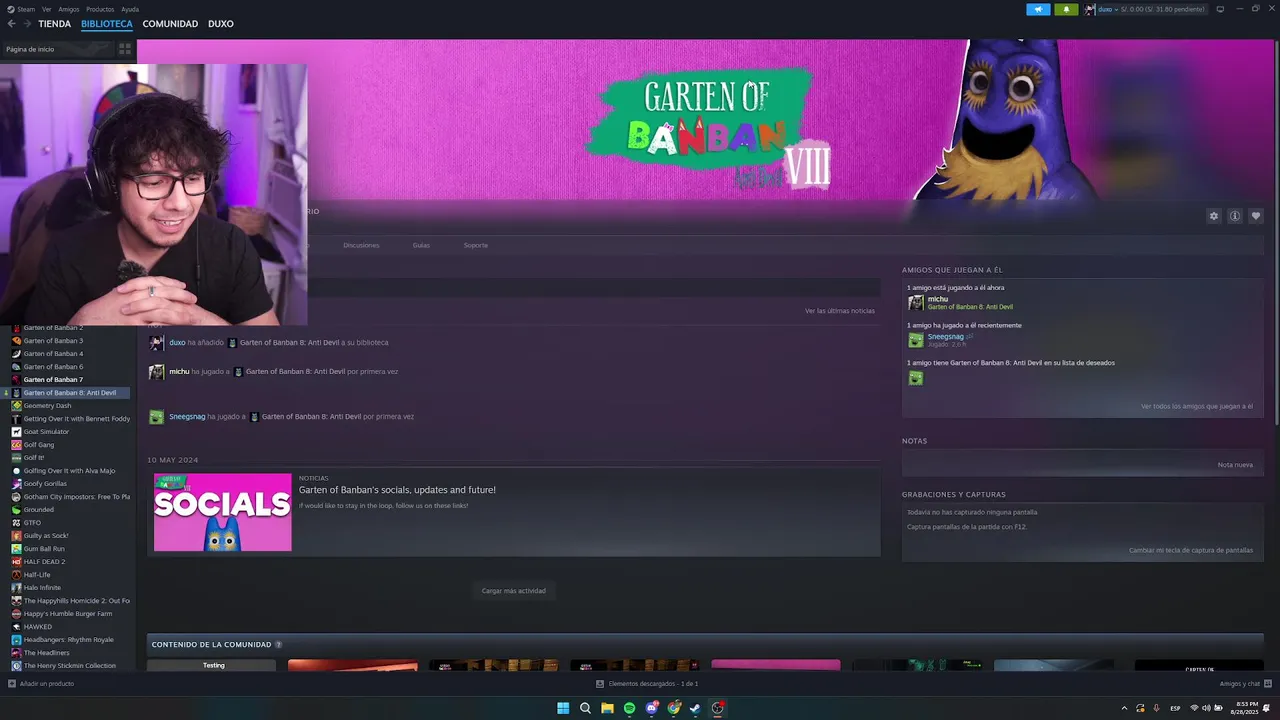Open the Sneegsnag name link in activity feed
This screenshot has height=720, width=1280.
[187, 417]
